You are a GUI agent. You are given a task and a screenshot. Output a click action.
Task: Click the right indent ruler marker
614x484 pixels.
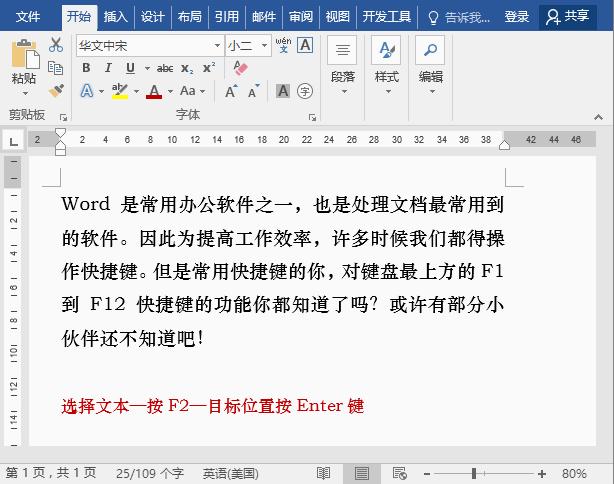[504, 145]
